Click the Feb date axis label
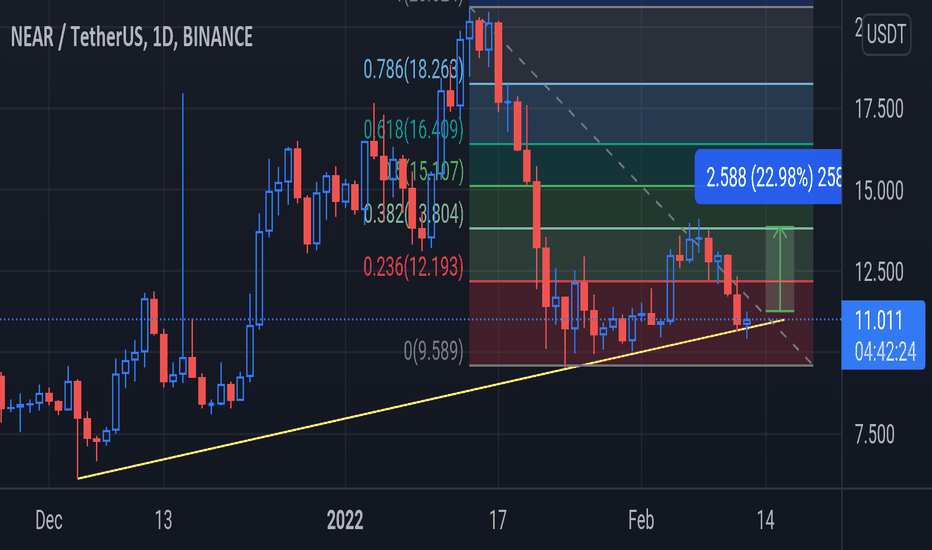The height and width of the screenshot is (550, 932). [x=641, y=520]
